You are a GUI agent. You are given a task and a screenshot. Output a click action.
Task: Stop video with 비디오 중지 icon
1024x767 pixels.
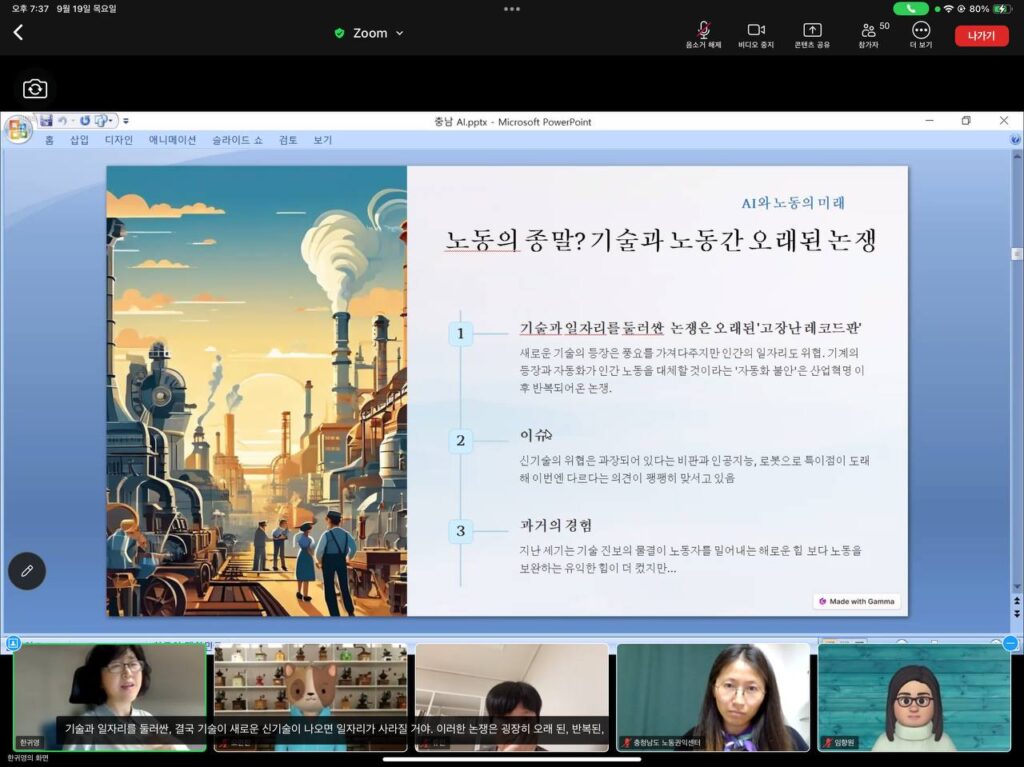pyautogui.click(x=756, y=34)
